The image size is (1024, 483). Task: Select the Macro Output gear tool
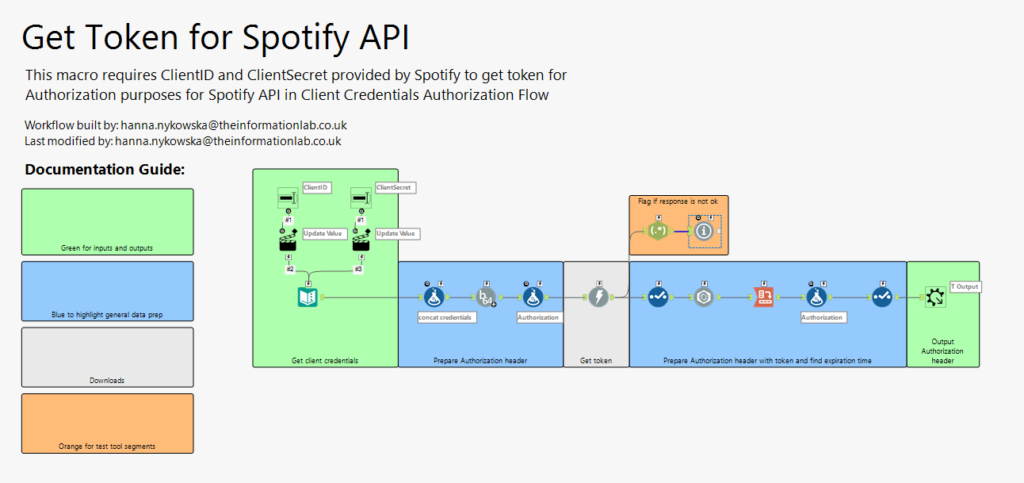tap(936, 298)
